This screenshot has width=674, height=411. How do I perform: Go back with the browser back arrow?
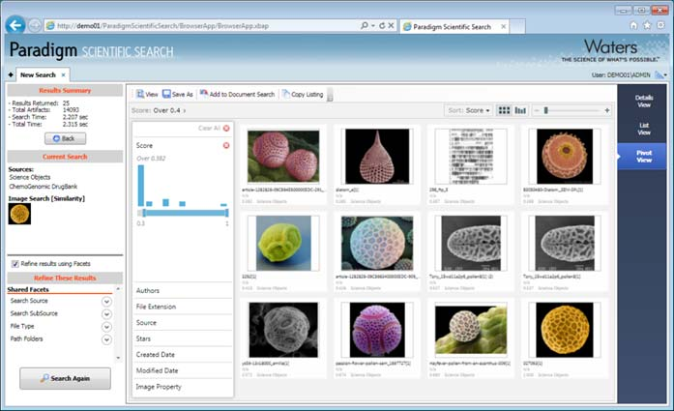tap(15, 25)
